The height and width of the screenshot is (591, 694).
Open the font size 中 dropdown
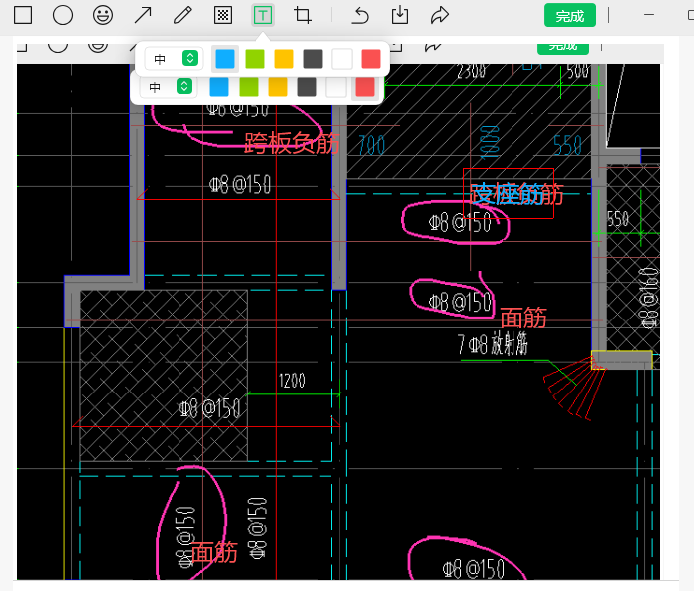click(174, 58)
